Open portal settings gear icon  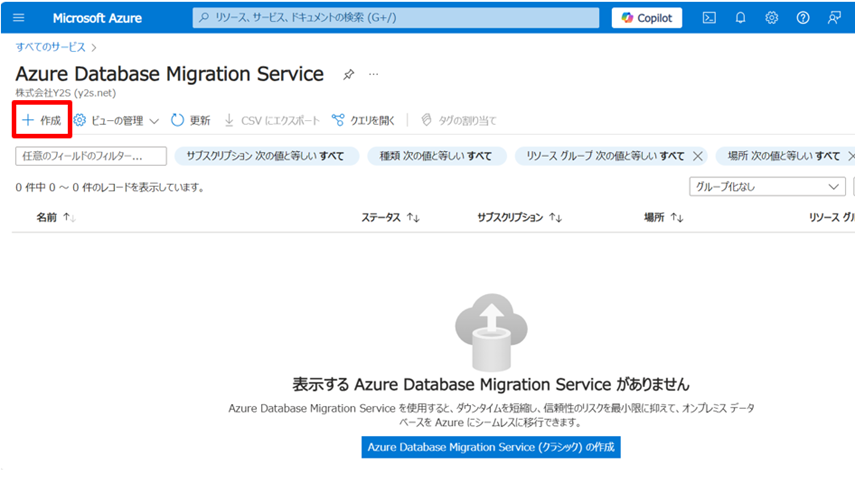pyautogui.click(x=771, y=18)
